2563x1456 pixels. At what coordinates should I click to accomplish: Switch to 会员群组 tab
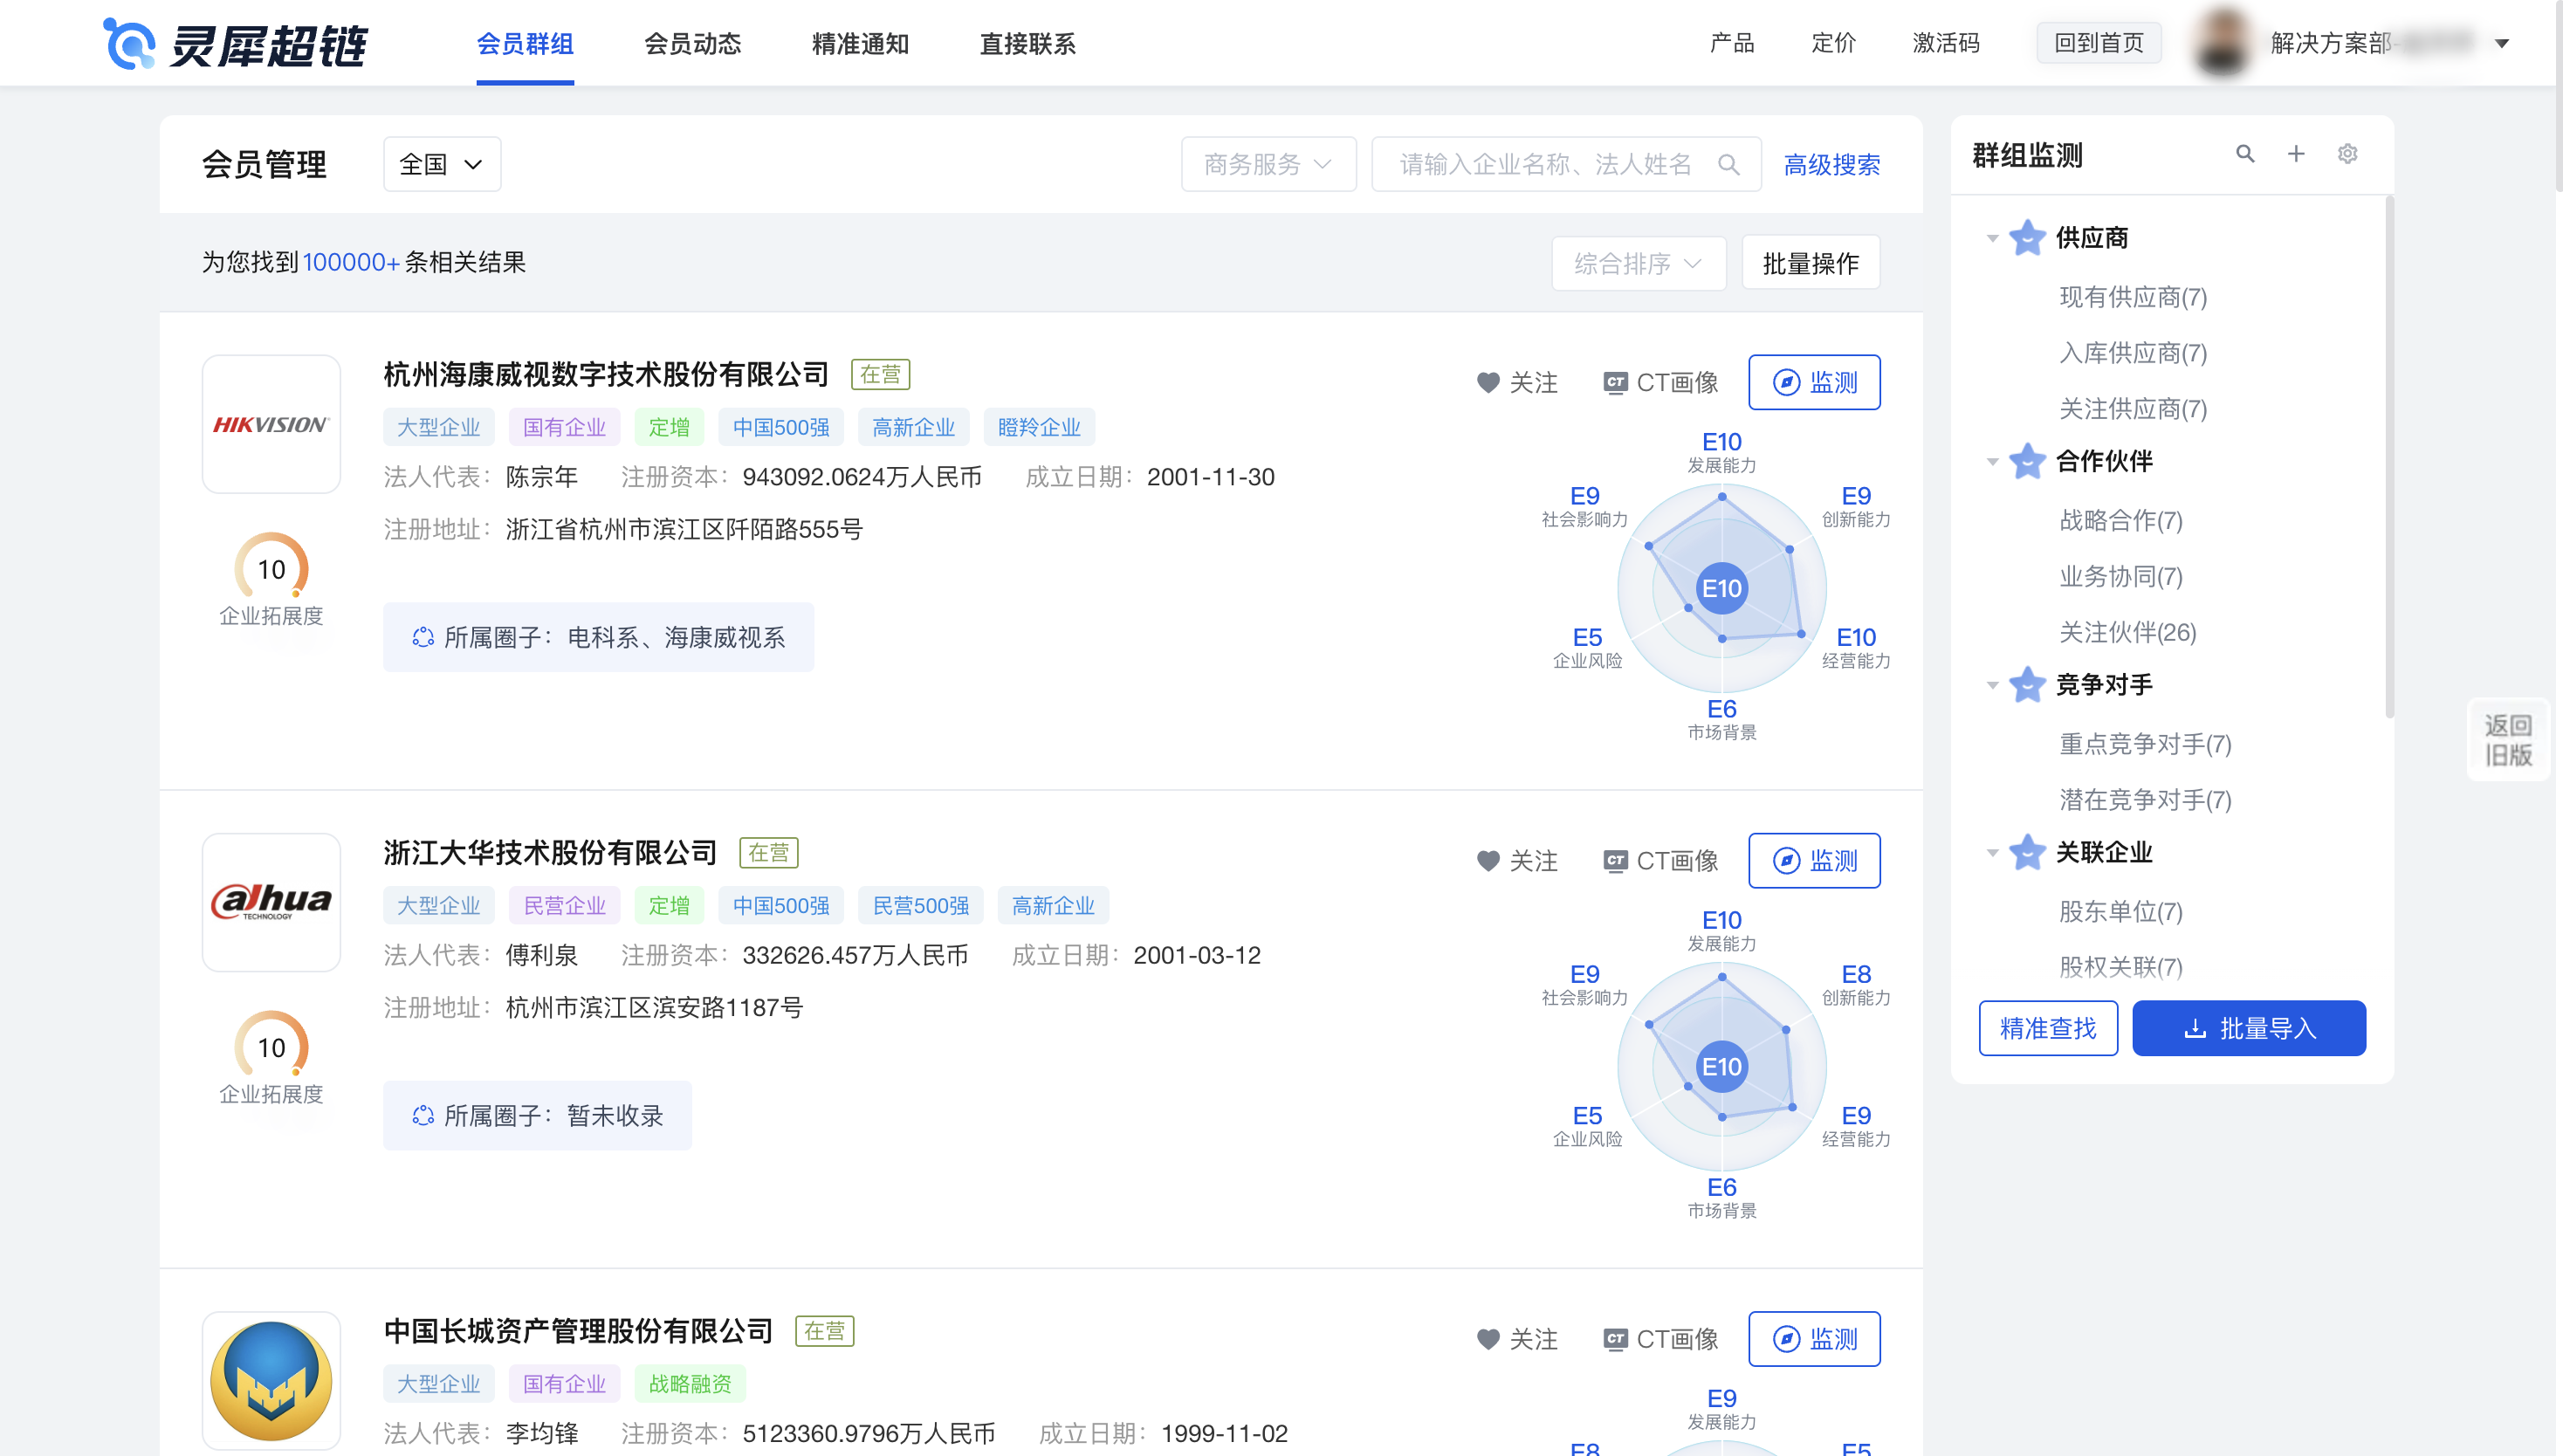pos(525,44)
